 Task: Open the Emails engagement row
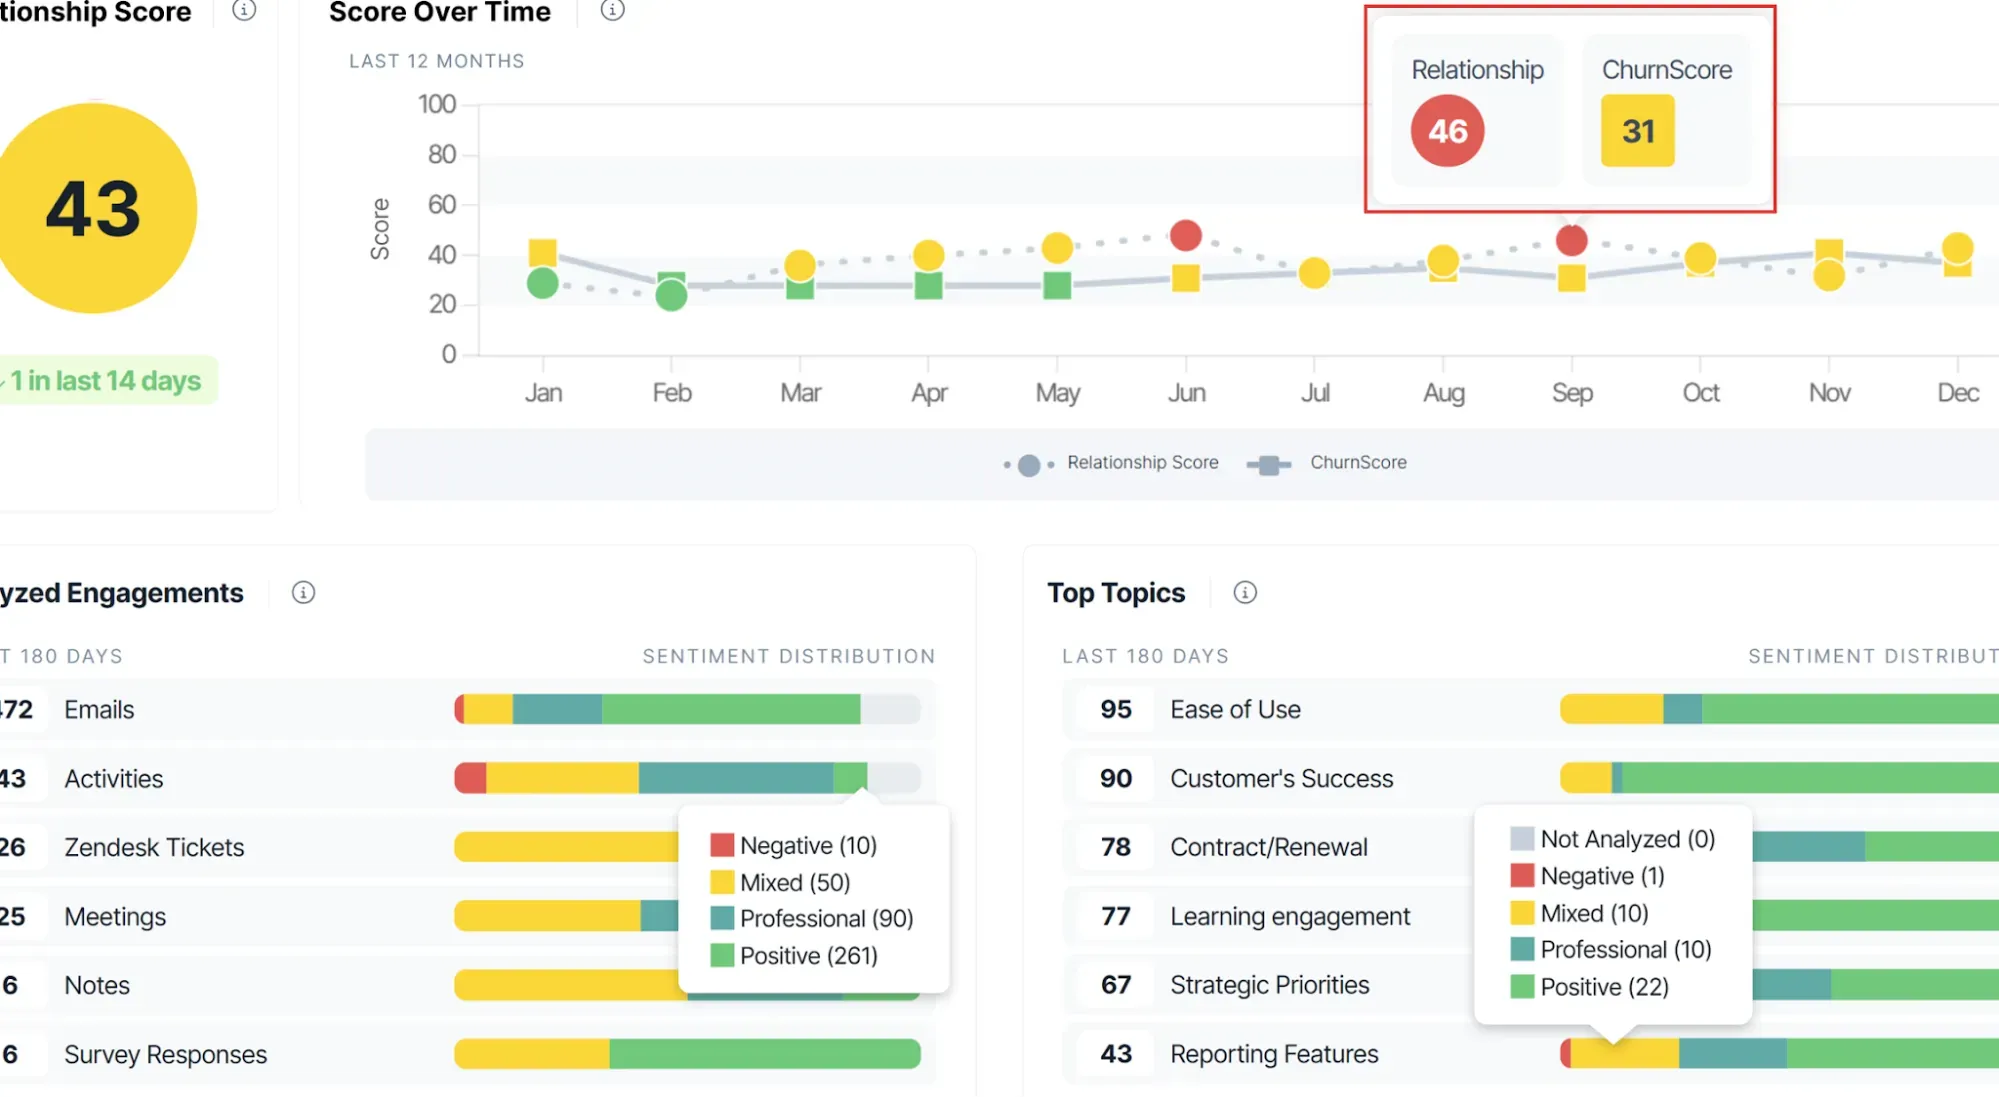click(467, 710)
